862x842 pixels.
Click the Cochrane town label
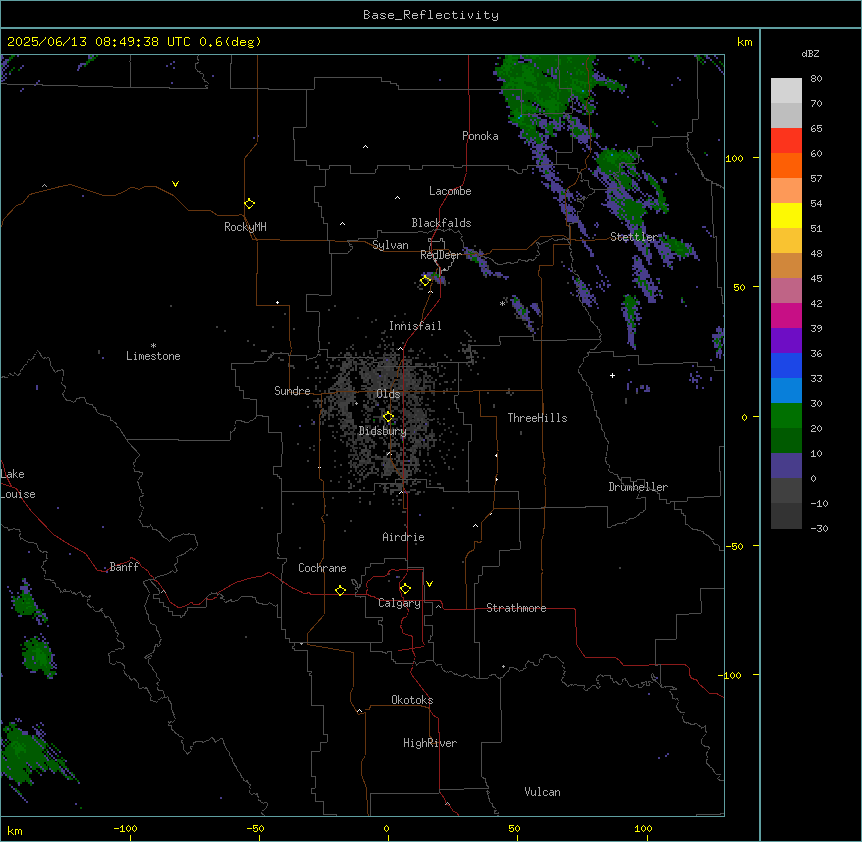(322, 568)
